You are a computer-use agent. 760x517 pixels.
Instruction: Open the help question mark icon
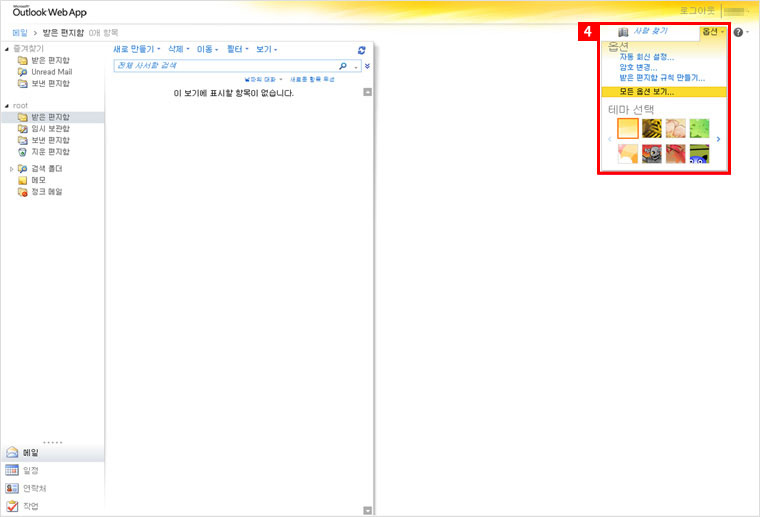tap(738, 33)
